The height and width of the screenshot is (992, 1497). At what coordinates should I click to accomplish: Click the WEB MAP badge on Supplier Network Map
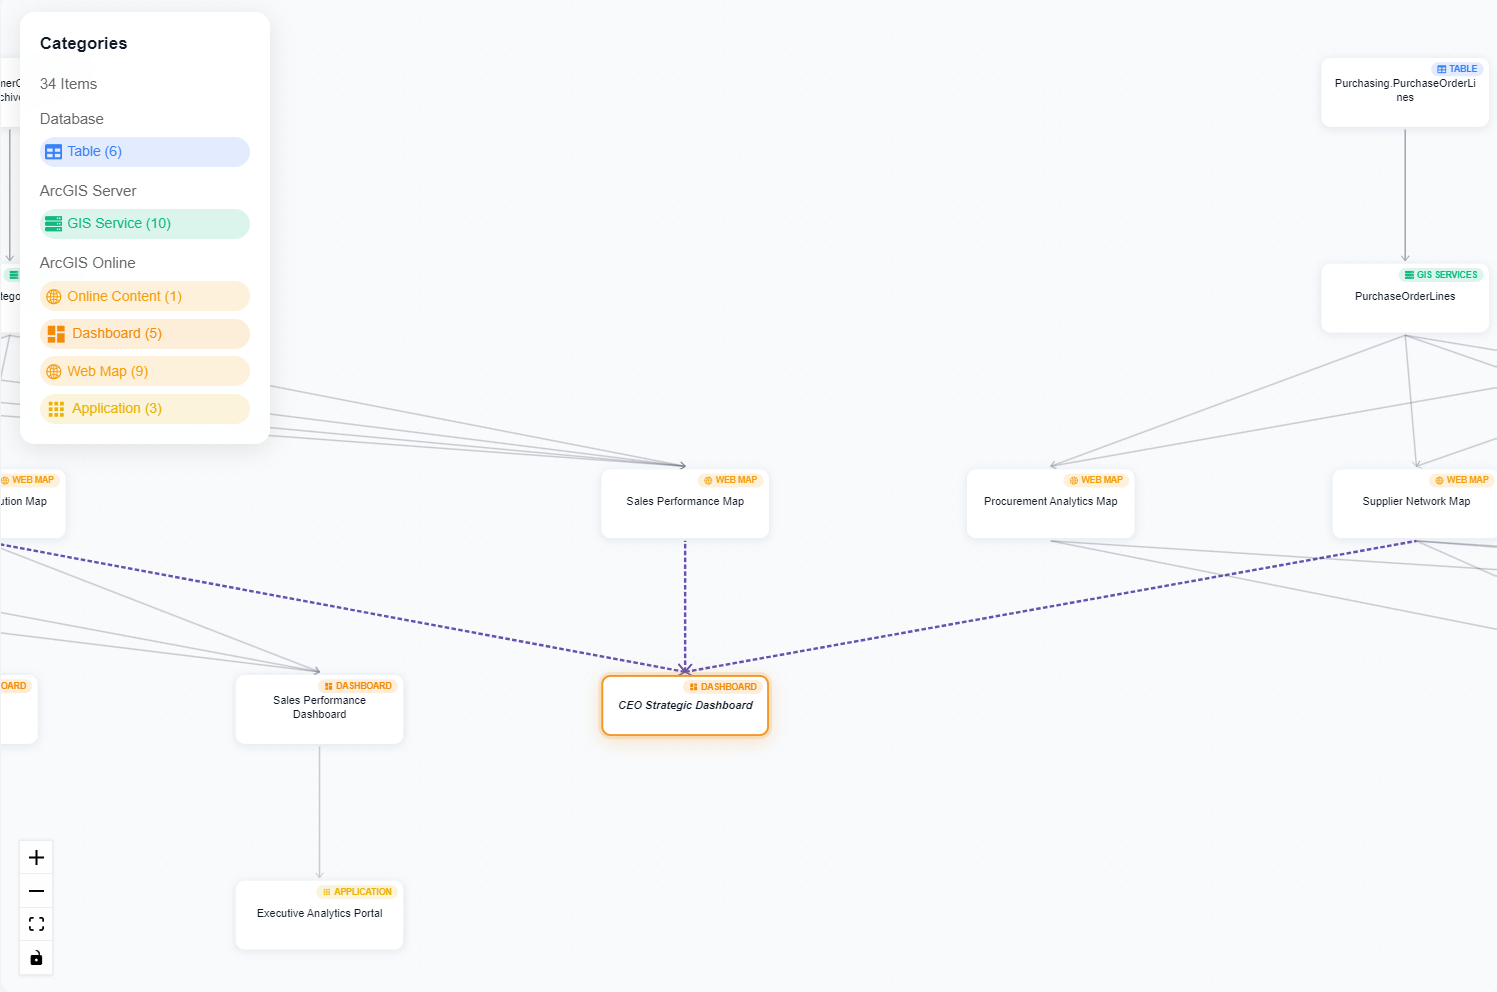pos(1460,479)
